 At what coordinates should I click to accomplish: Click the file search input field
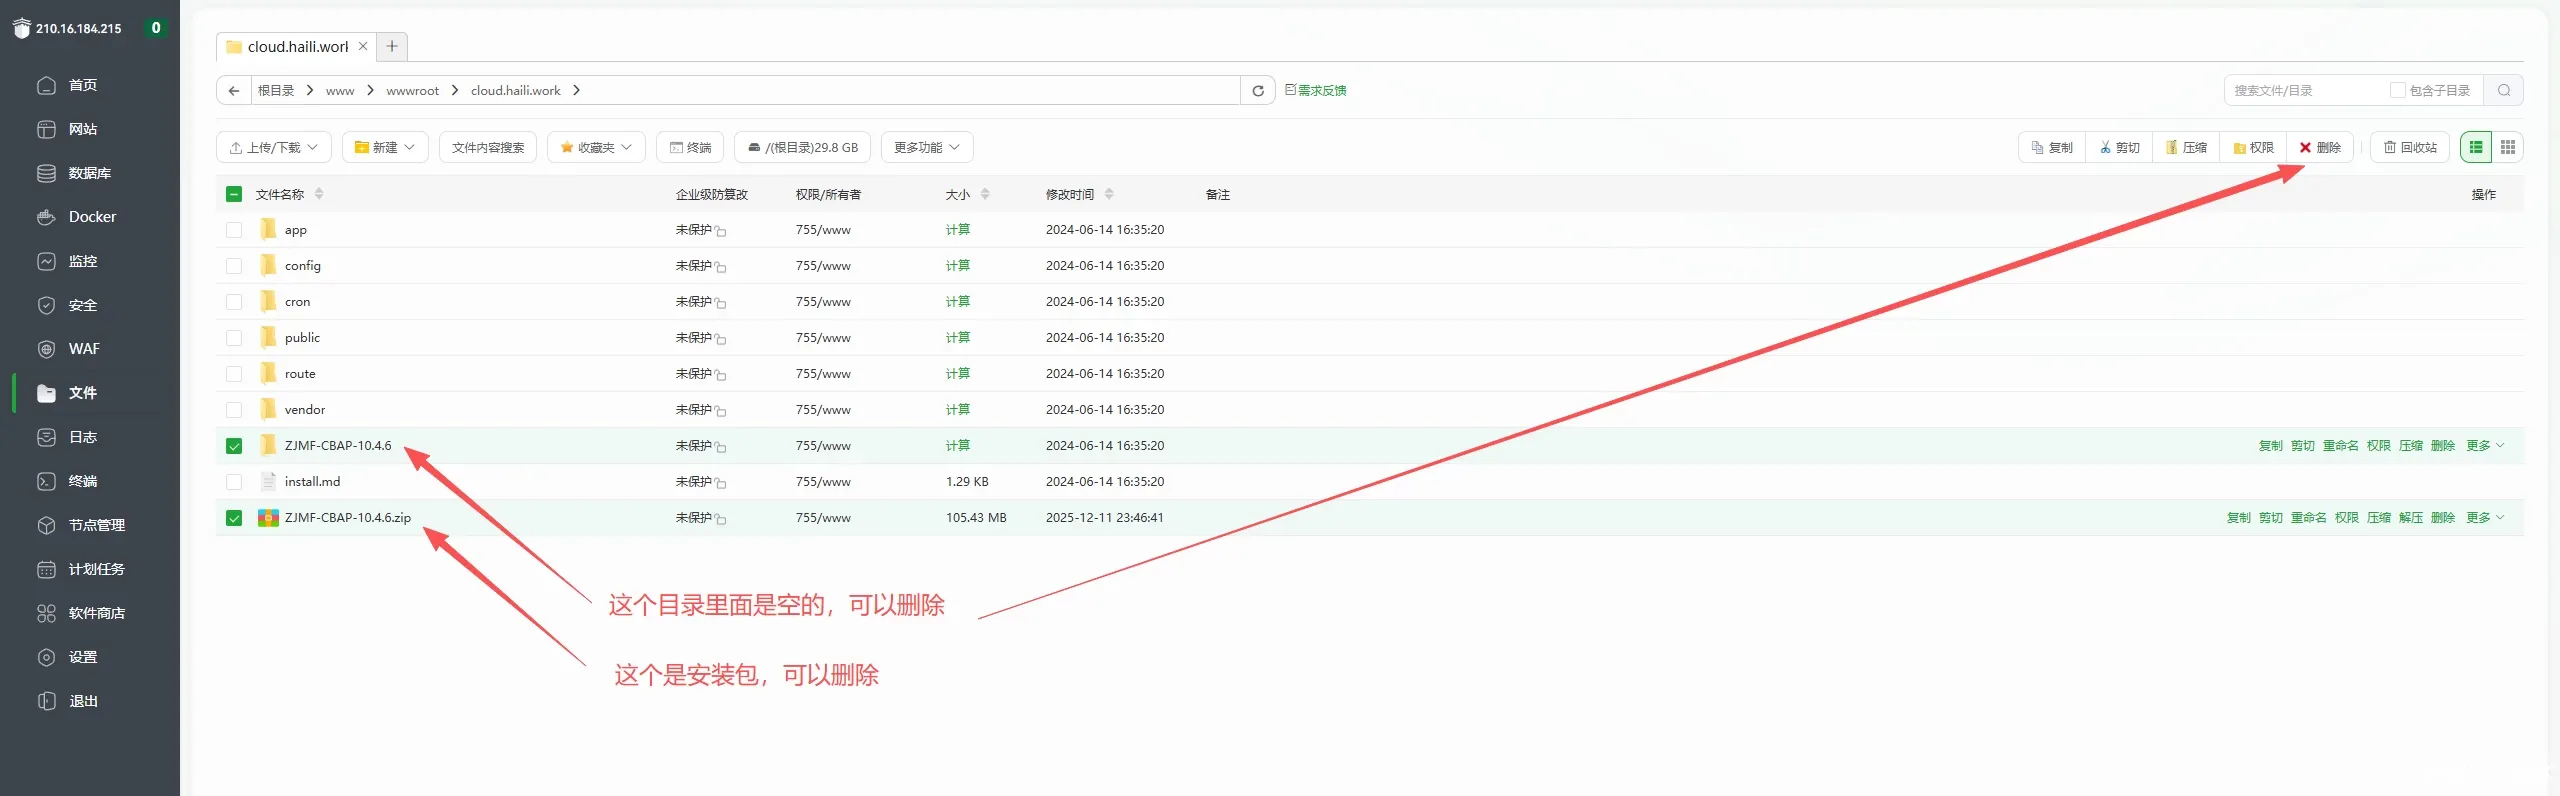[2300, 91]
